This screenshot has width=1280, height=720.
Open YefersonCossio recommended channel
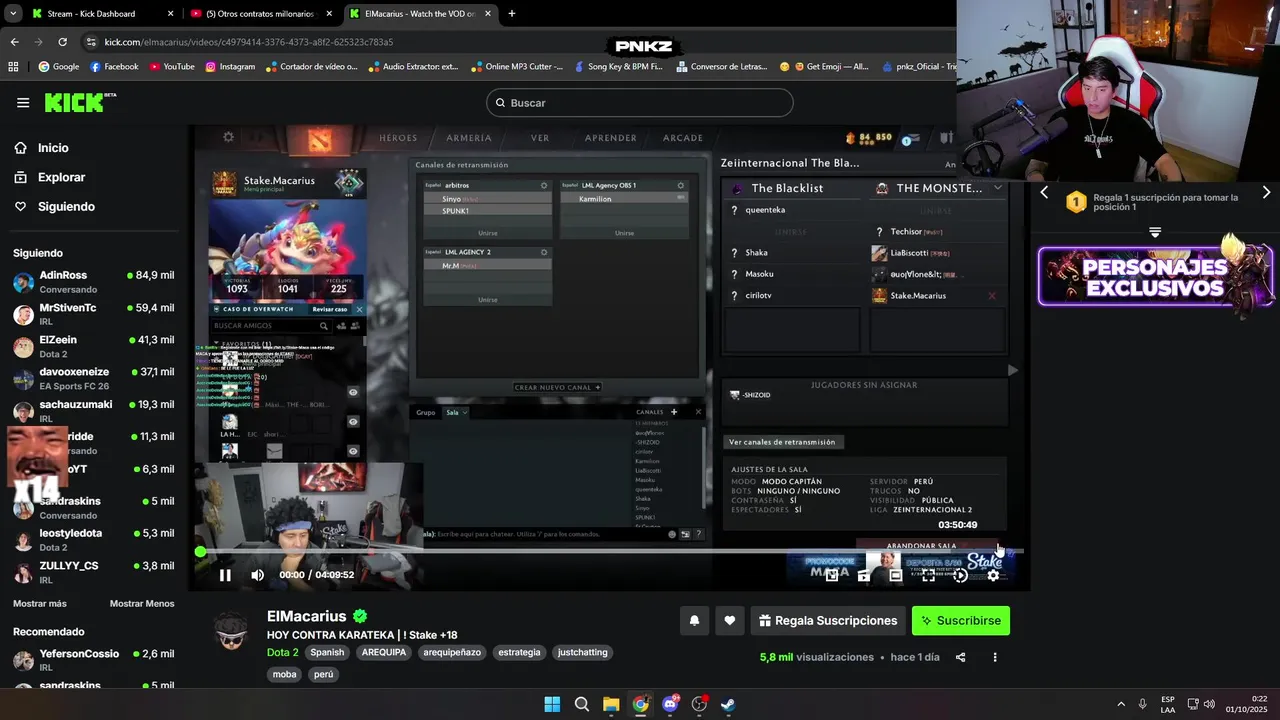(x=93, y=660)
